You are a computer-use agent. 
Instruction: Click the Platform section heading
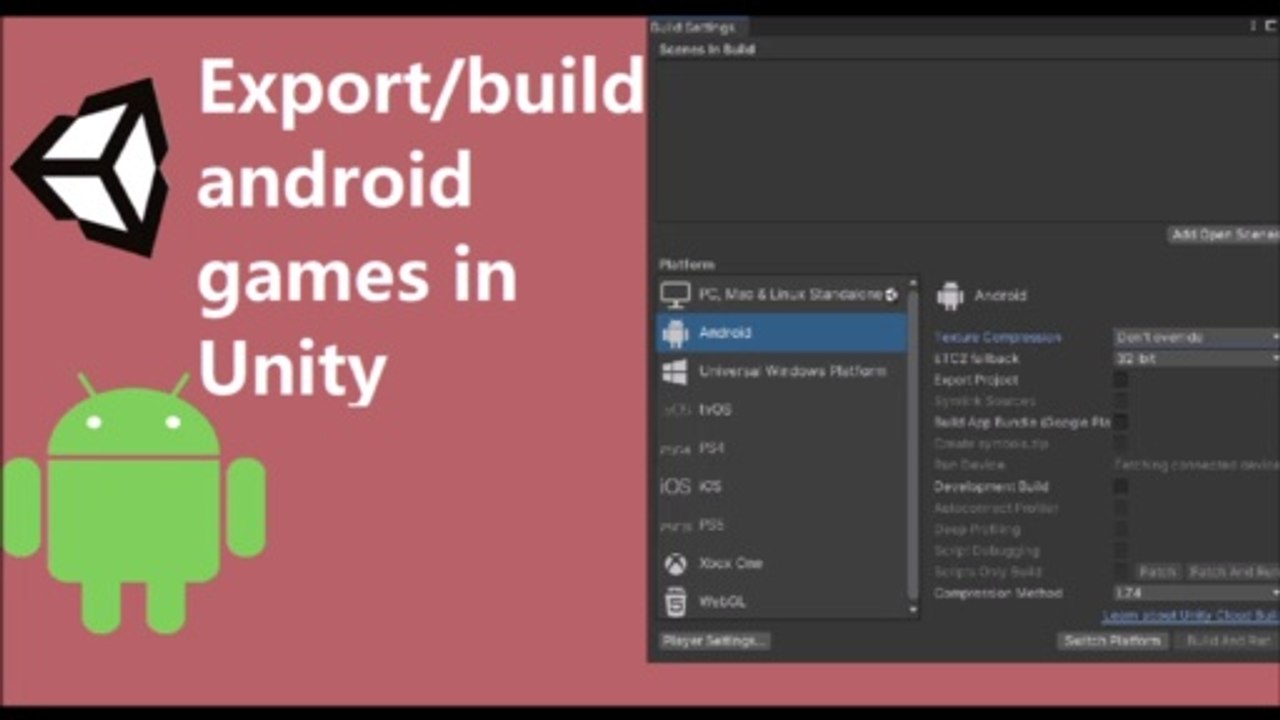687,265
